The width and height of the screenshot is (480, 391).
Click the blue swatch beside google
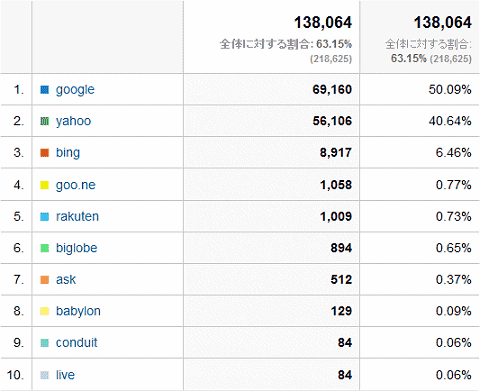click(45, 90)
